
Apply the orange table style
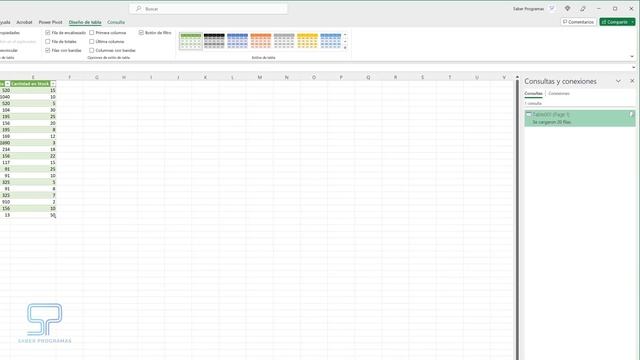pos(261,41)
